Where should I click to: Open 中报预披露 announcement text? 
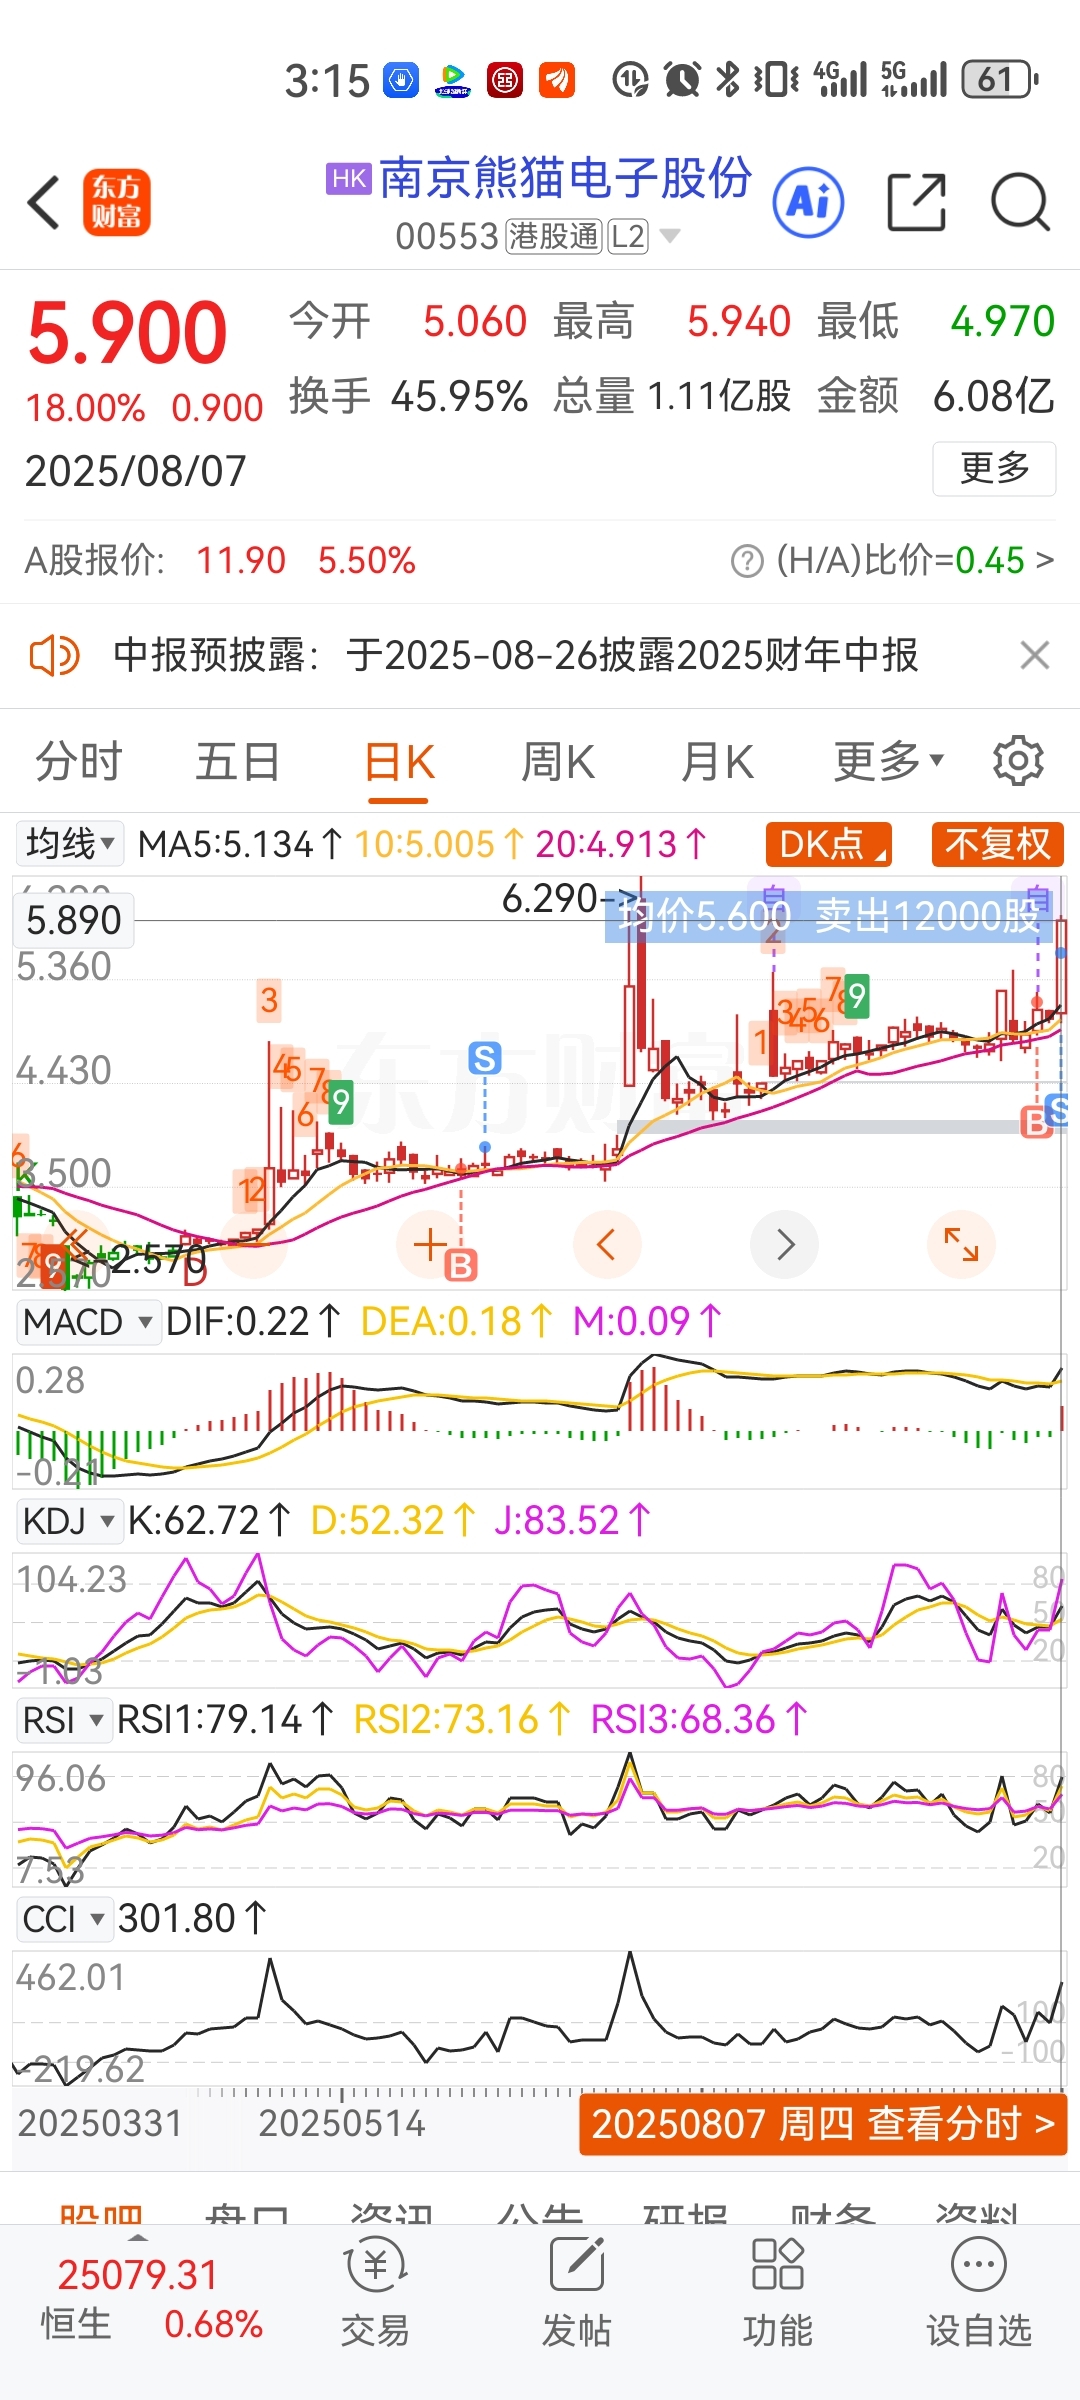point(515,656)
